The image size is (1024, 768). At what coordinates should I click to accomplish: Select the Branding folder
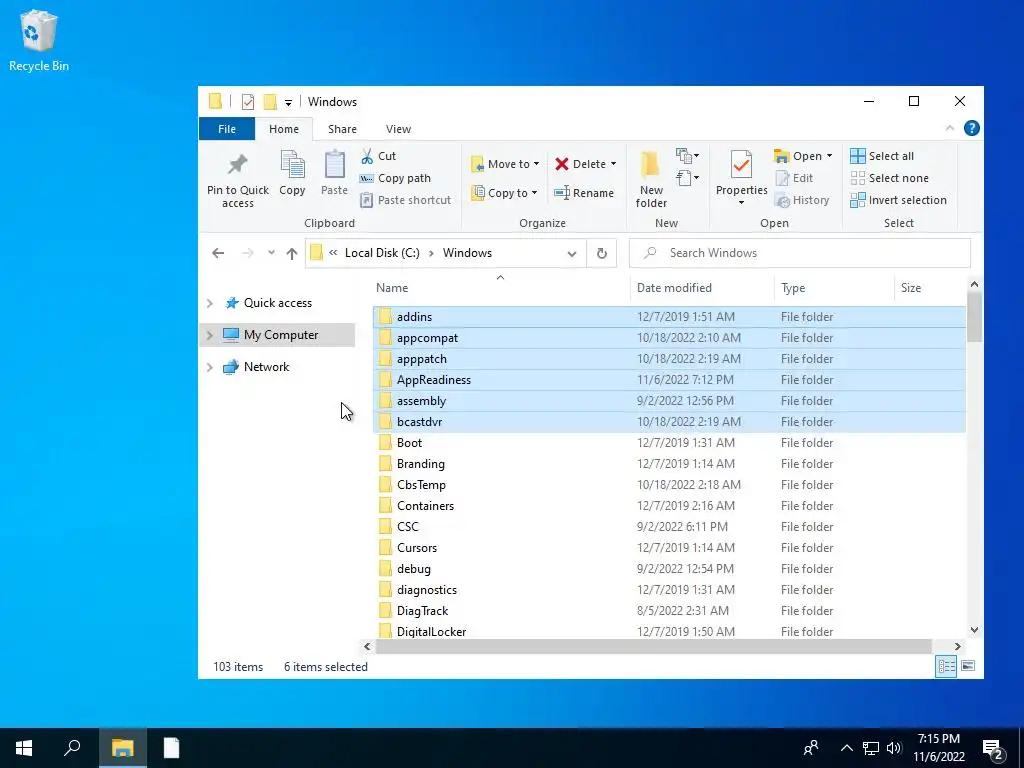(669, 464)
